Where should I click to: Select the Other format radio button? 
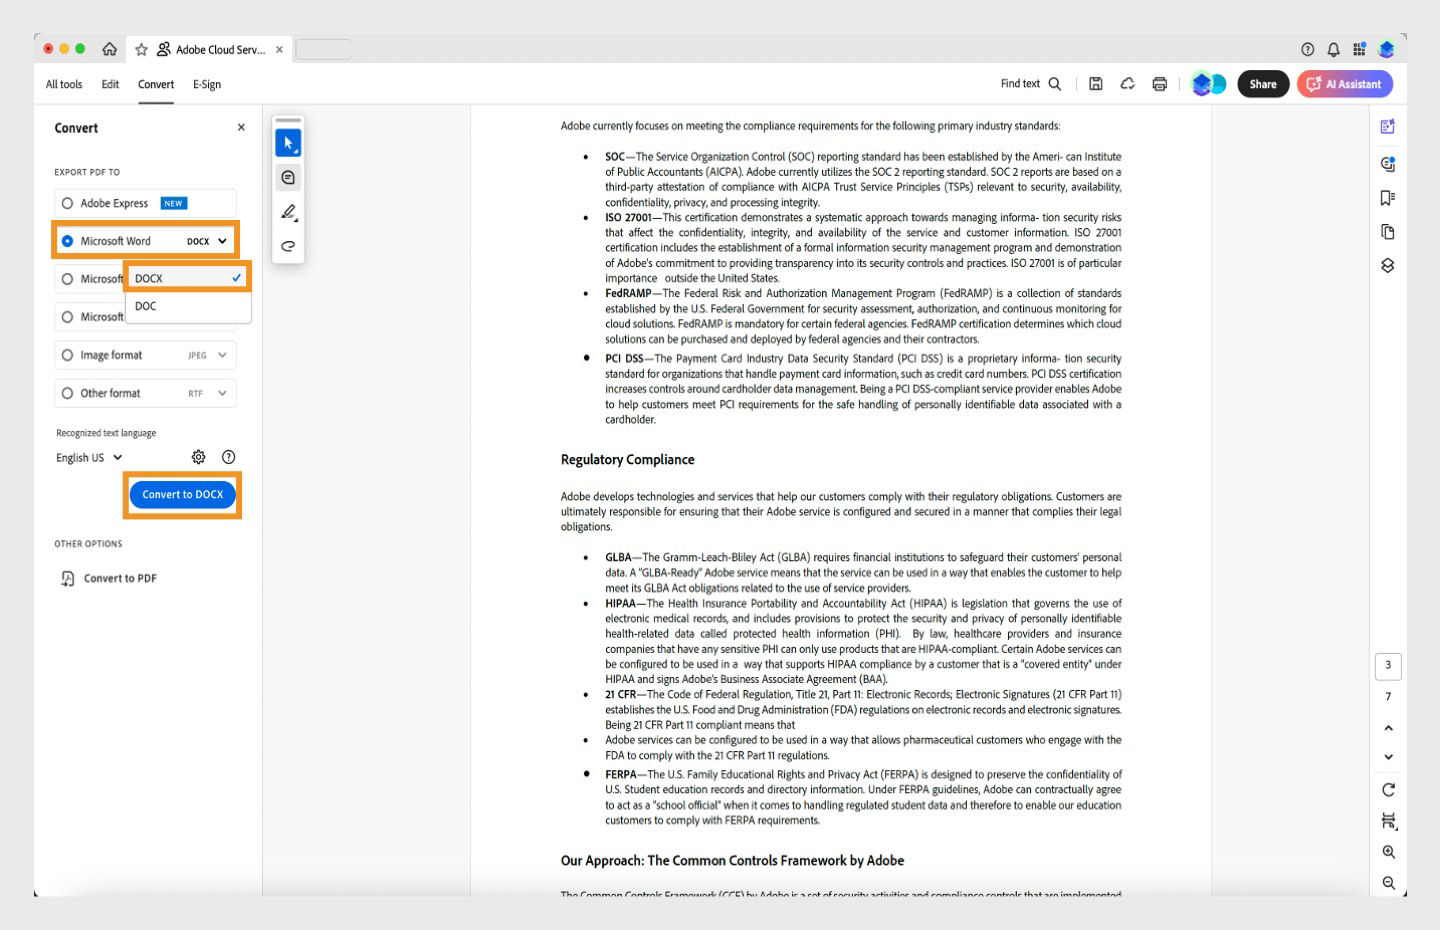point(67,393)
